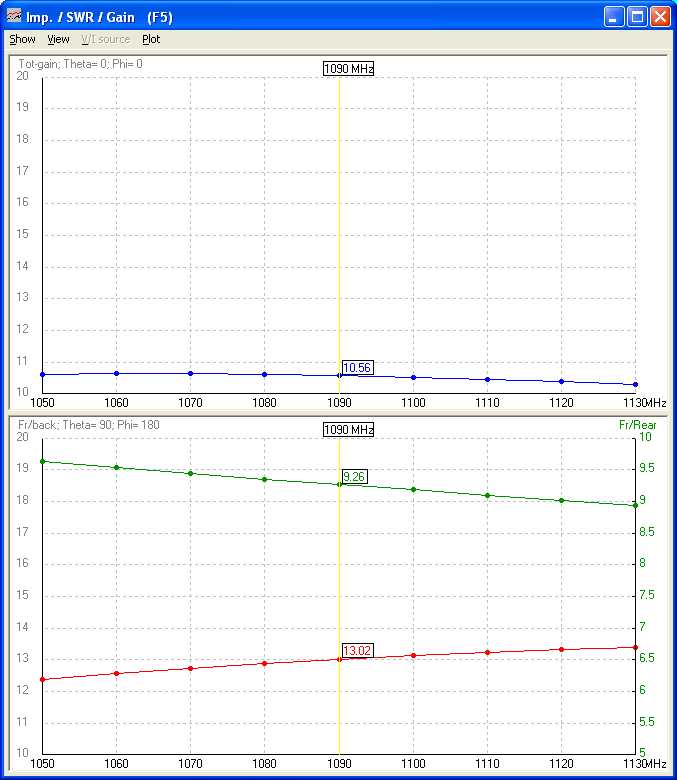Close the Imp. / SWR / Gain window

tap(660, 17)
